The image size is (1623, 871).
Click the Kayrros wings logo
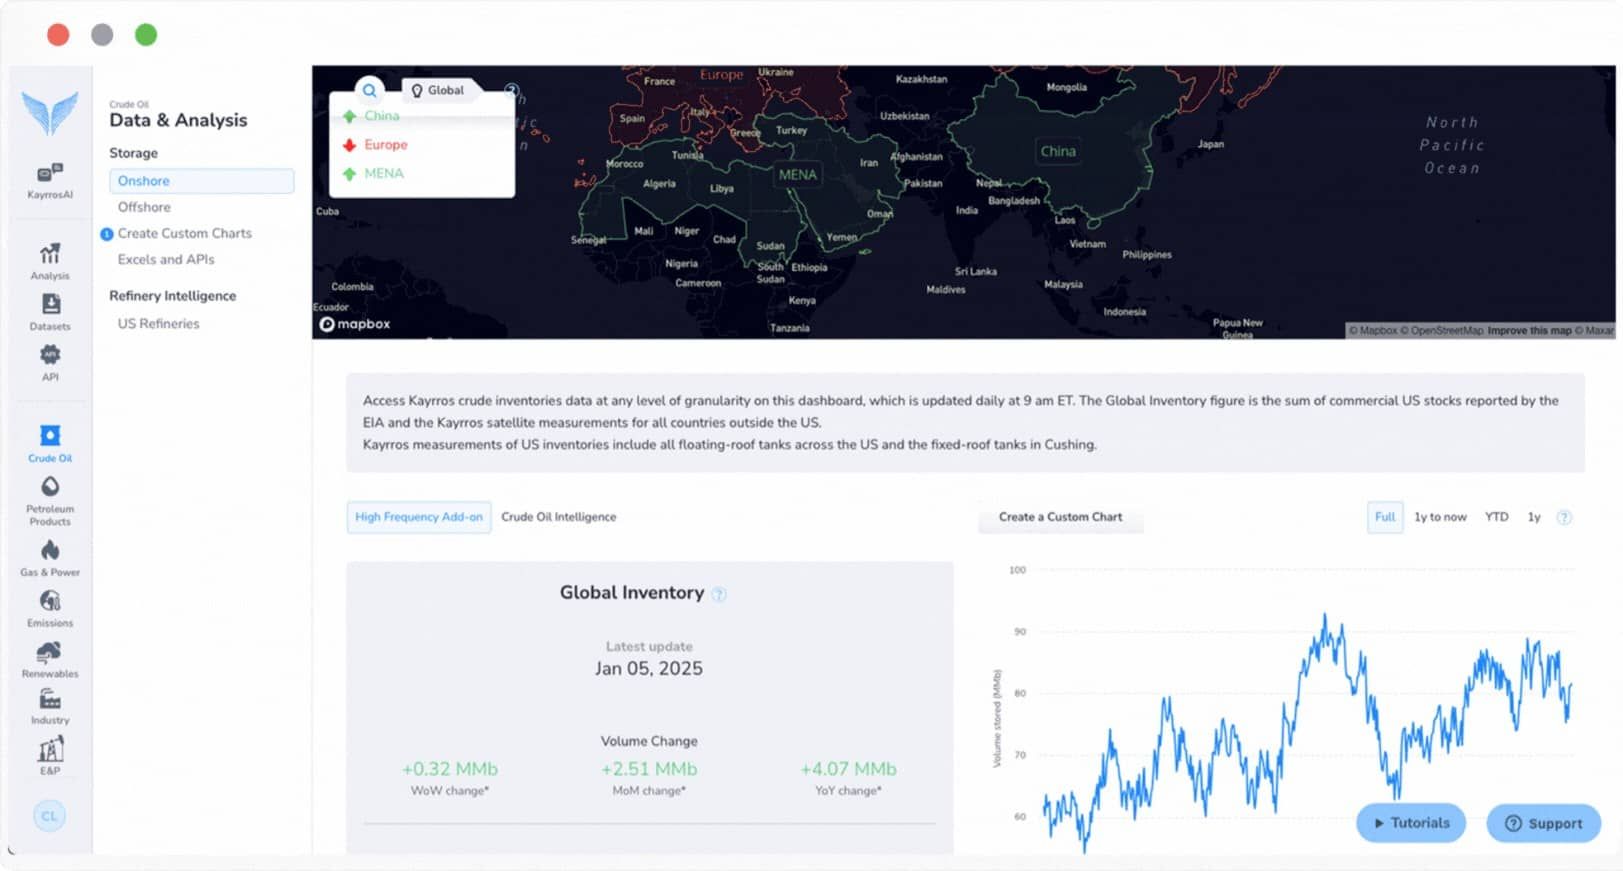click(x=50, y=113)
